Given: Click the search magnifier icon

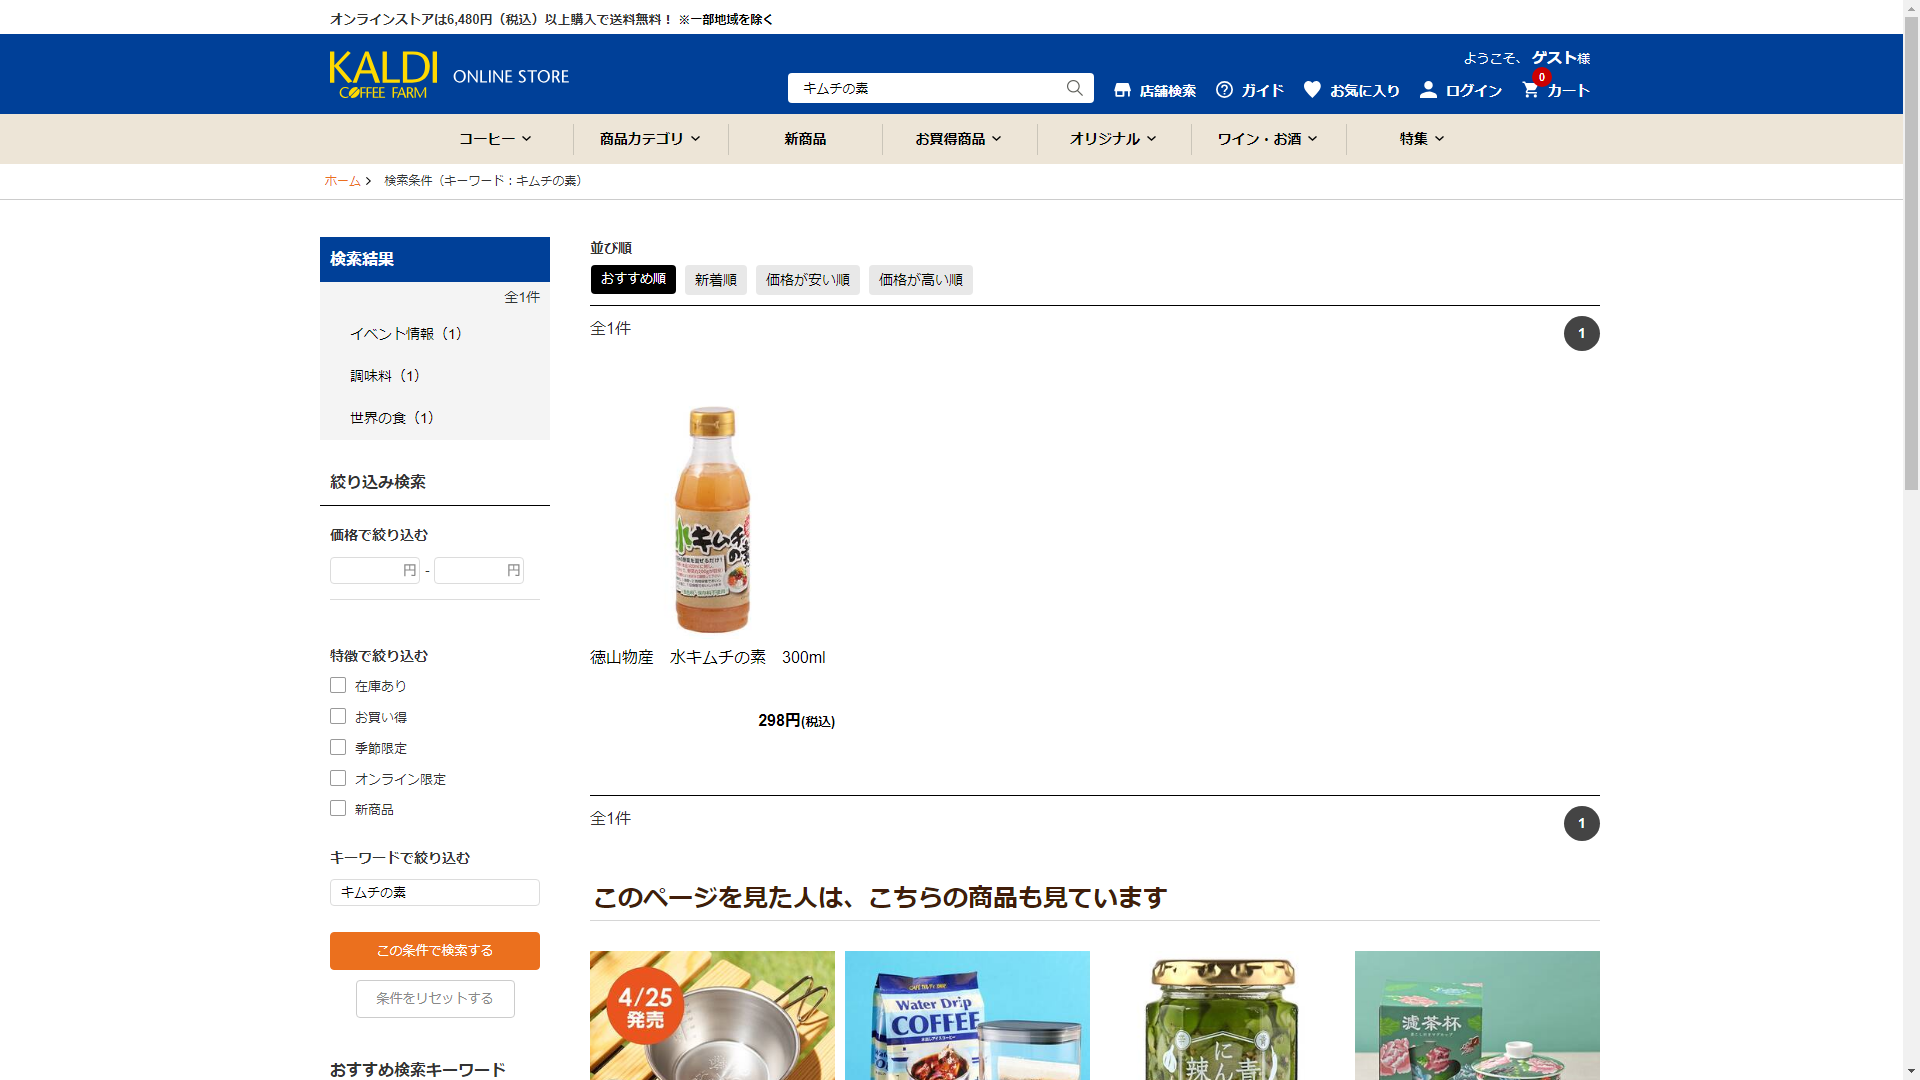Looking at the screenshot, I should click(x=1074, y=88).
